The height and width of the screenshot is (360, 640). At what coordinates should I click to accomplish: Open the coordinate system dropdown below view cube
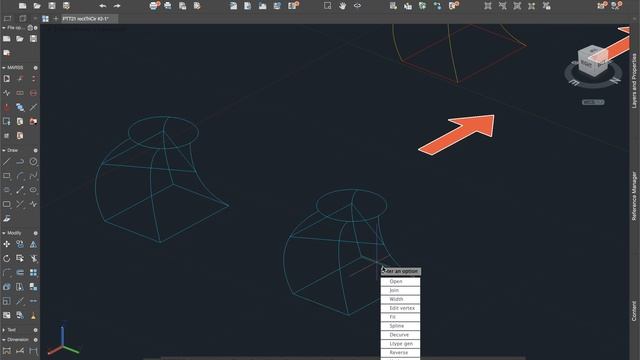click(593, 102)
